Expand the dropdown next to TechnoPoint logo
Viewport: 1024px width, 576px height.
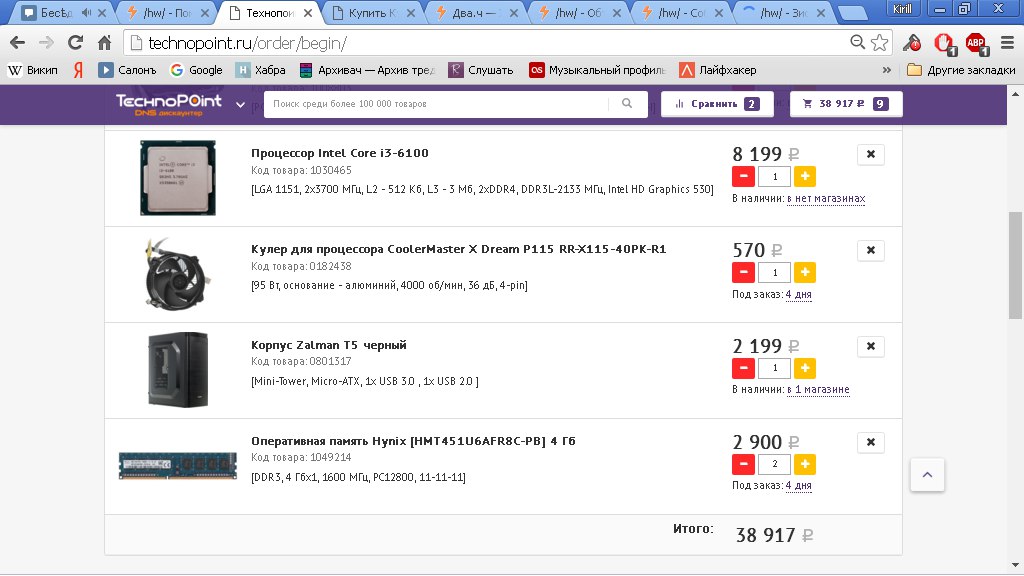[x=240, y=104]
